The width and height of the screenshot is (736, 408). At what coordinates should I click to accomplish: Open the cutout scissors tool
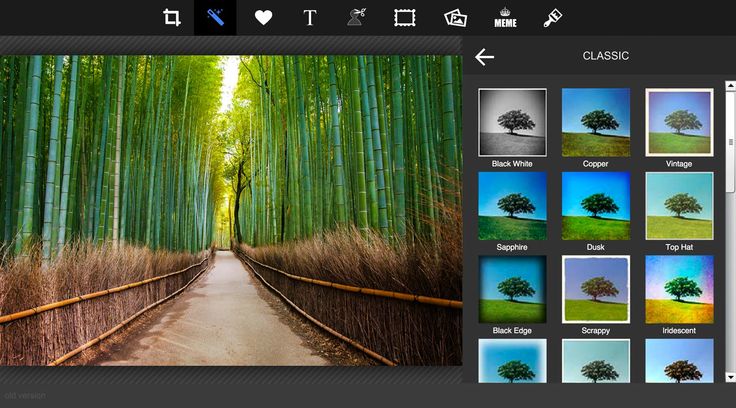[x=357, y=17]
